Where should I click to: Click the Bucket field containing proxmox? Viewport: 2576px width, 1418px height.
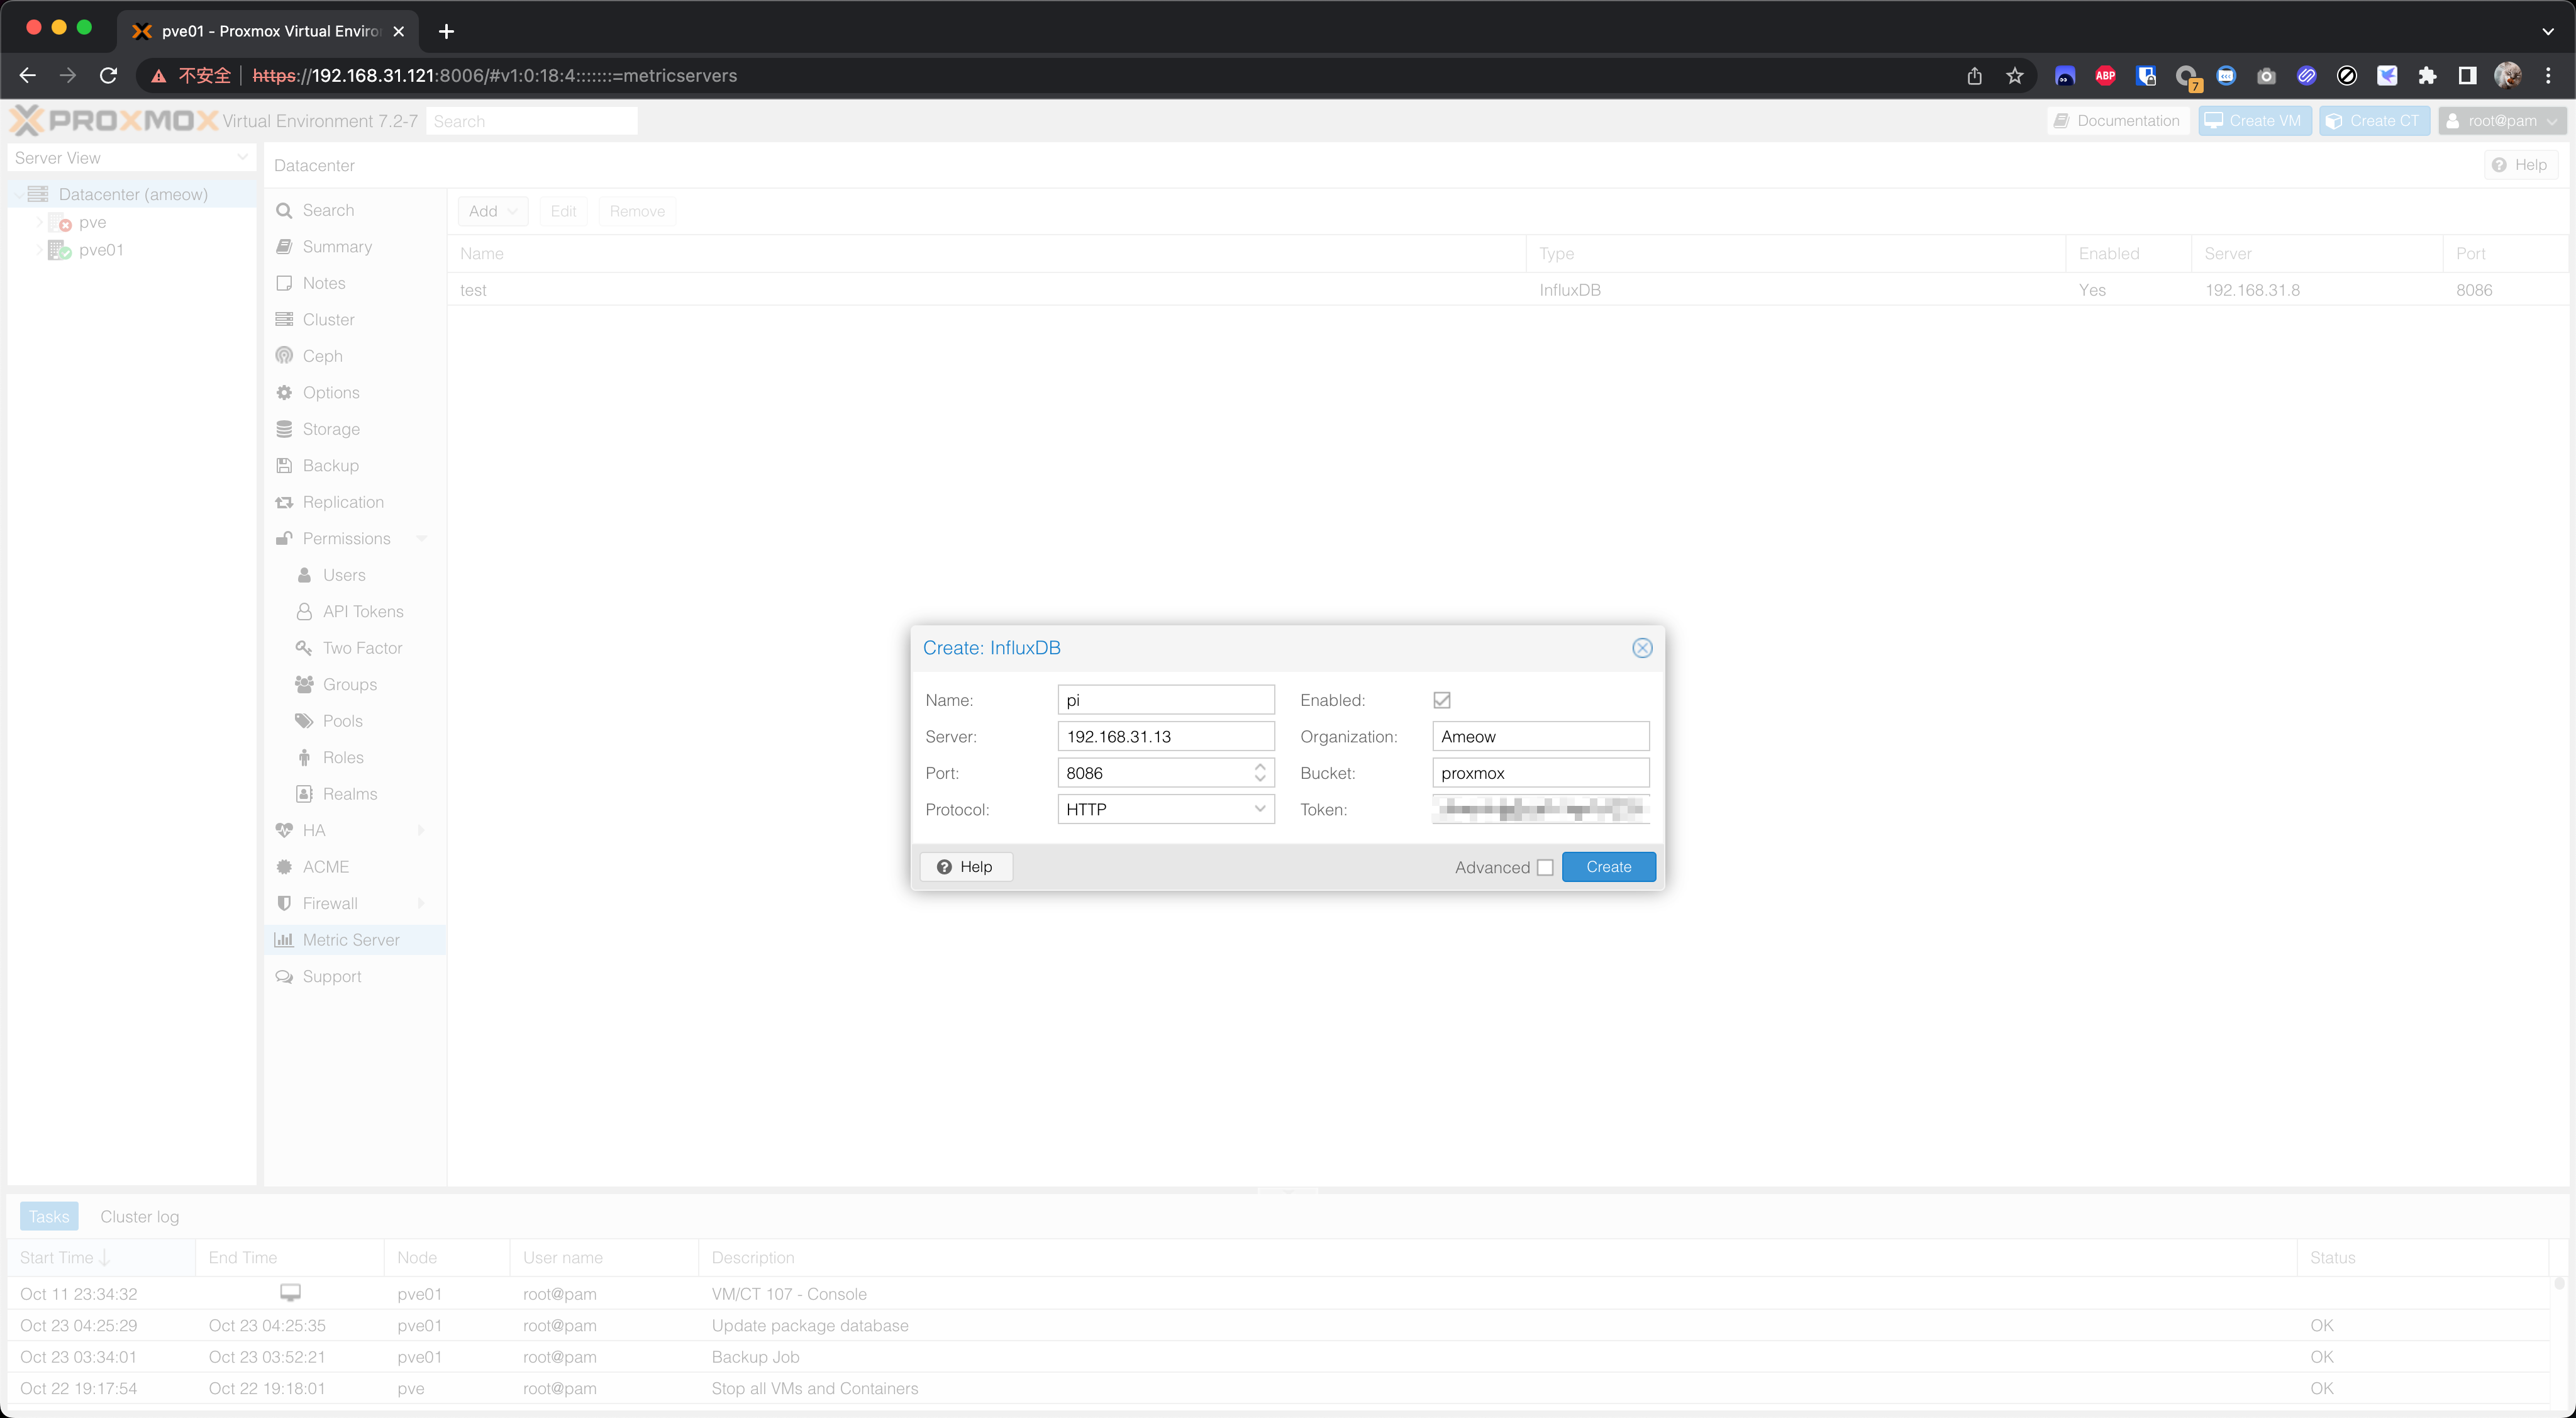point(1540,773)
